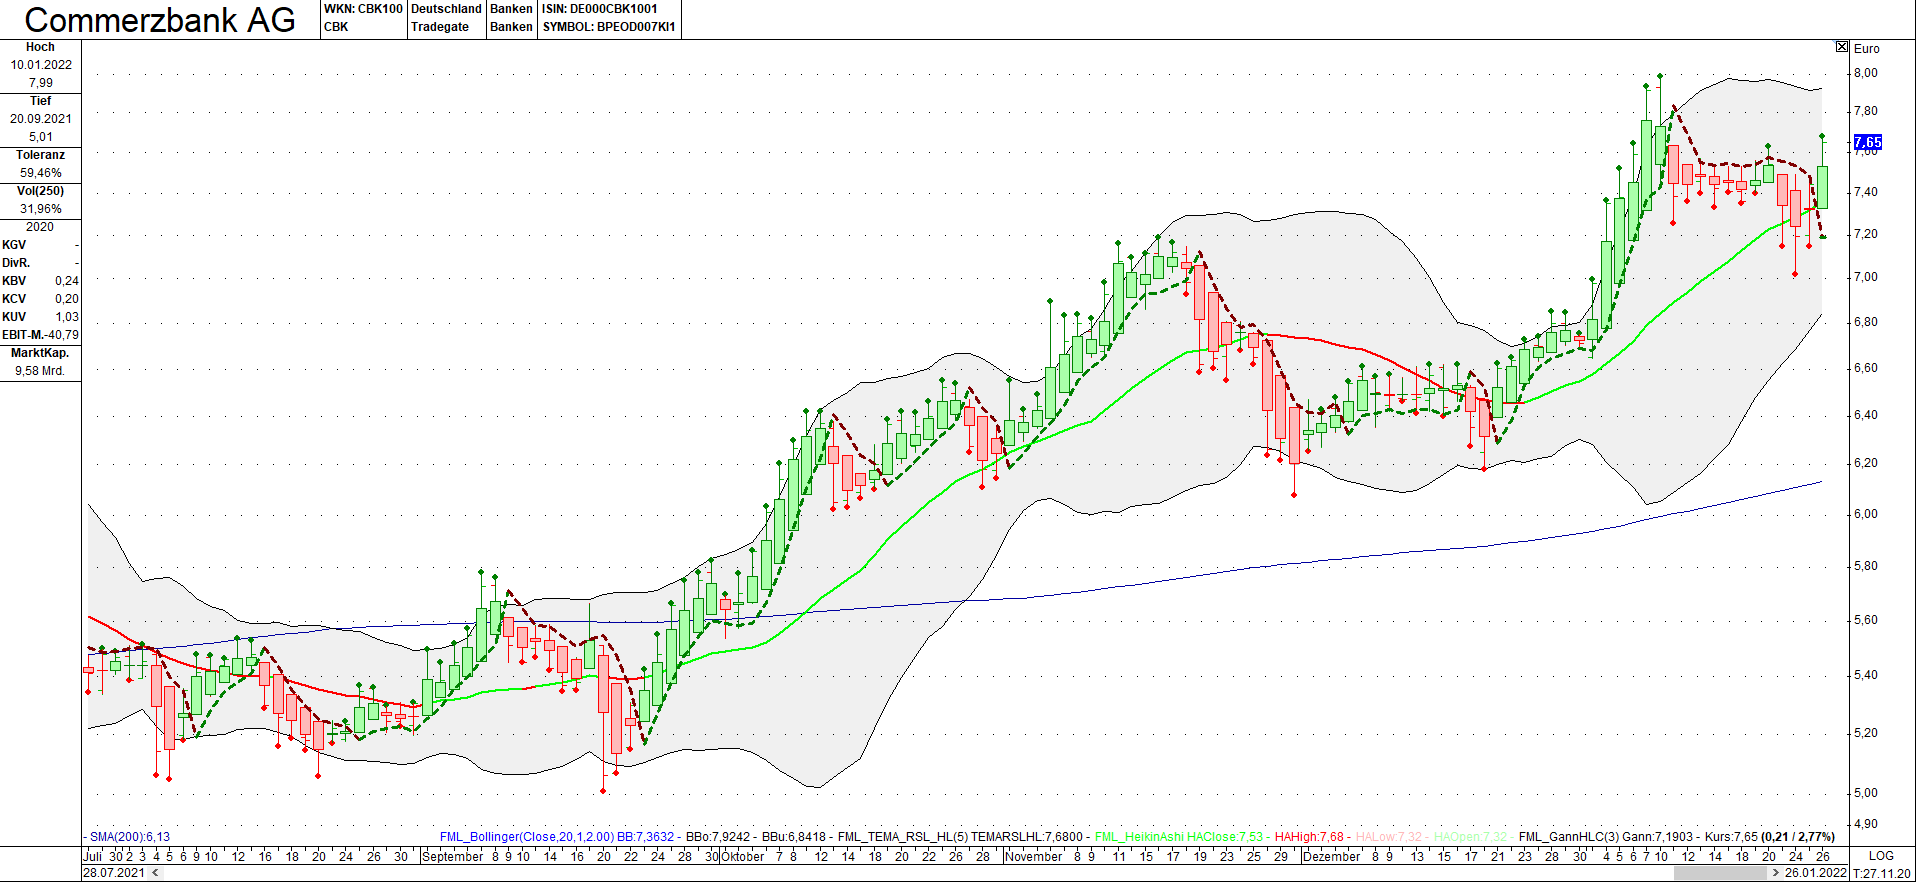Select the 6,00 level on the price axis
The image size is (1916, 882).
point(1866,514)
